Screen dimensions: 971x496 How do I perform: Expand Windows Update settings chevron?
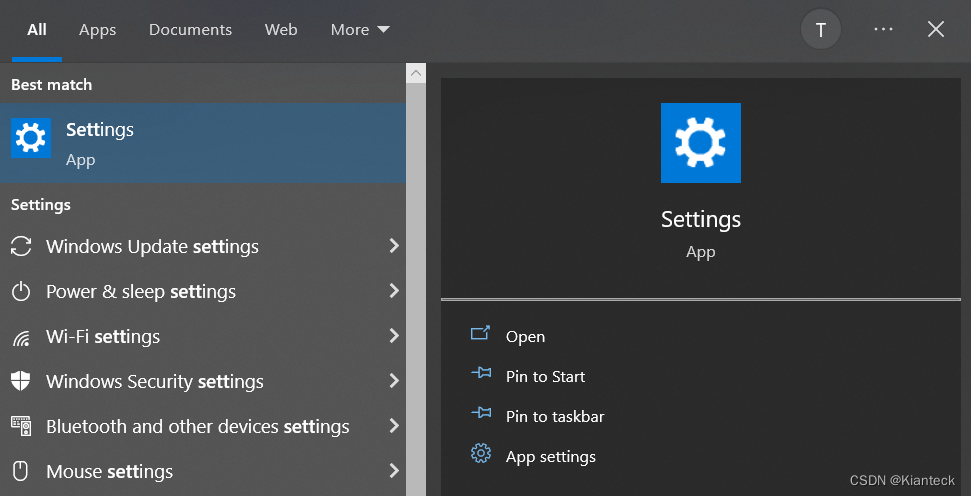tap(394, 246)
